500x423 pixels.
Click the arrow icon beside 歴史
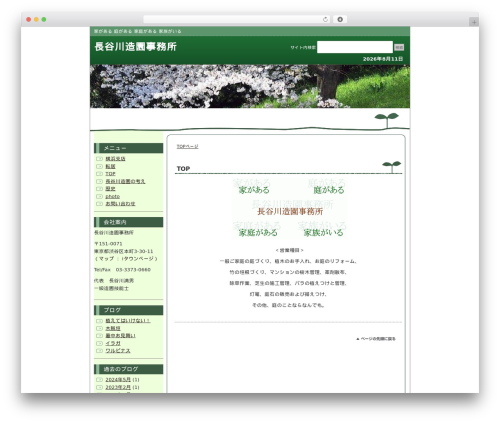[99, 189]
